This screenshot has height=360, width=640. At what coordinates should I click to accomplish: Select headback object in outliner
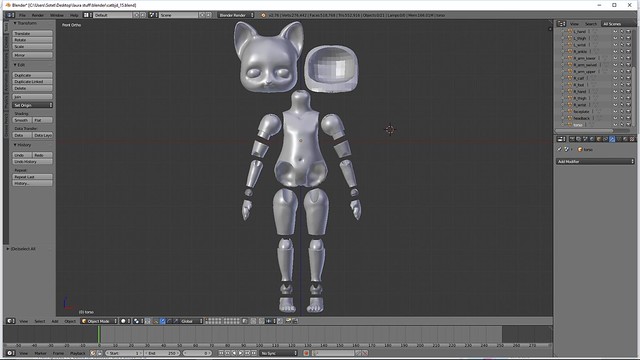[582, 118]
